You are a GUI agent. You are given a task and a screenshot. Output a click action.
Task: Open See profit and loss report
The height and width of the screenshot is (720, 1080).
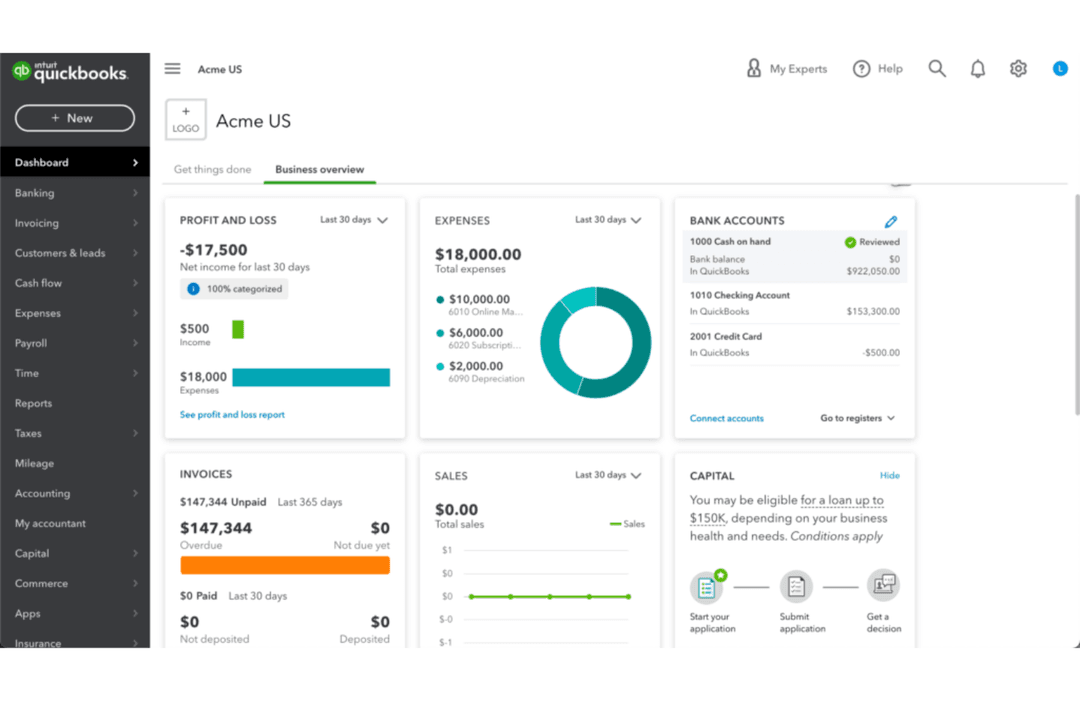(x=232, y=415)
